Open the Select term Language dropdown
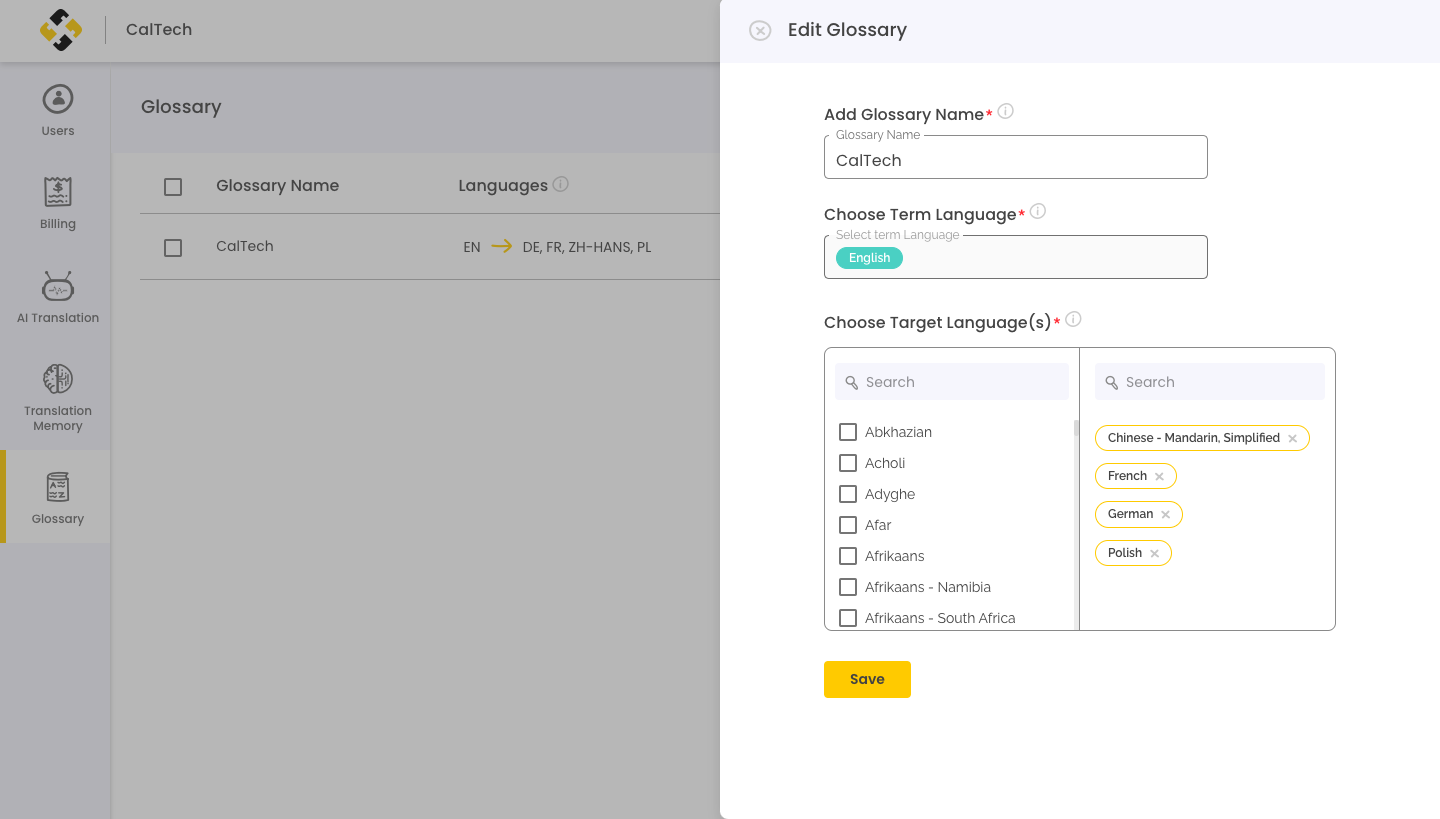The height and width of the screenshot is (819, 1440). point(1016,257)
